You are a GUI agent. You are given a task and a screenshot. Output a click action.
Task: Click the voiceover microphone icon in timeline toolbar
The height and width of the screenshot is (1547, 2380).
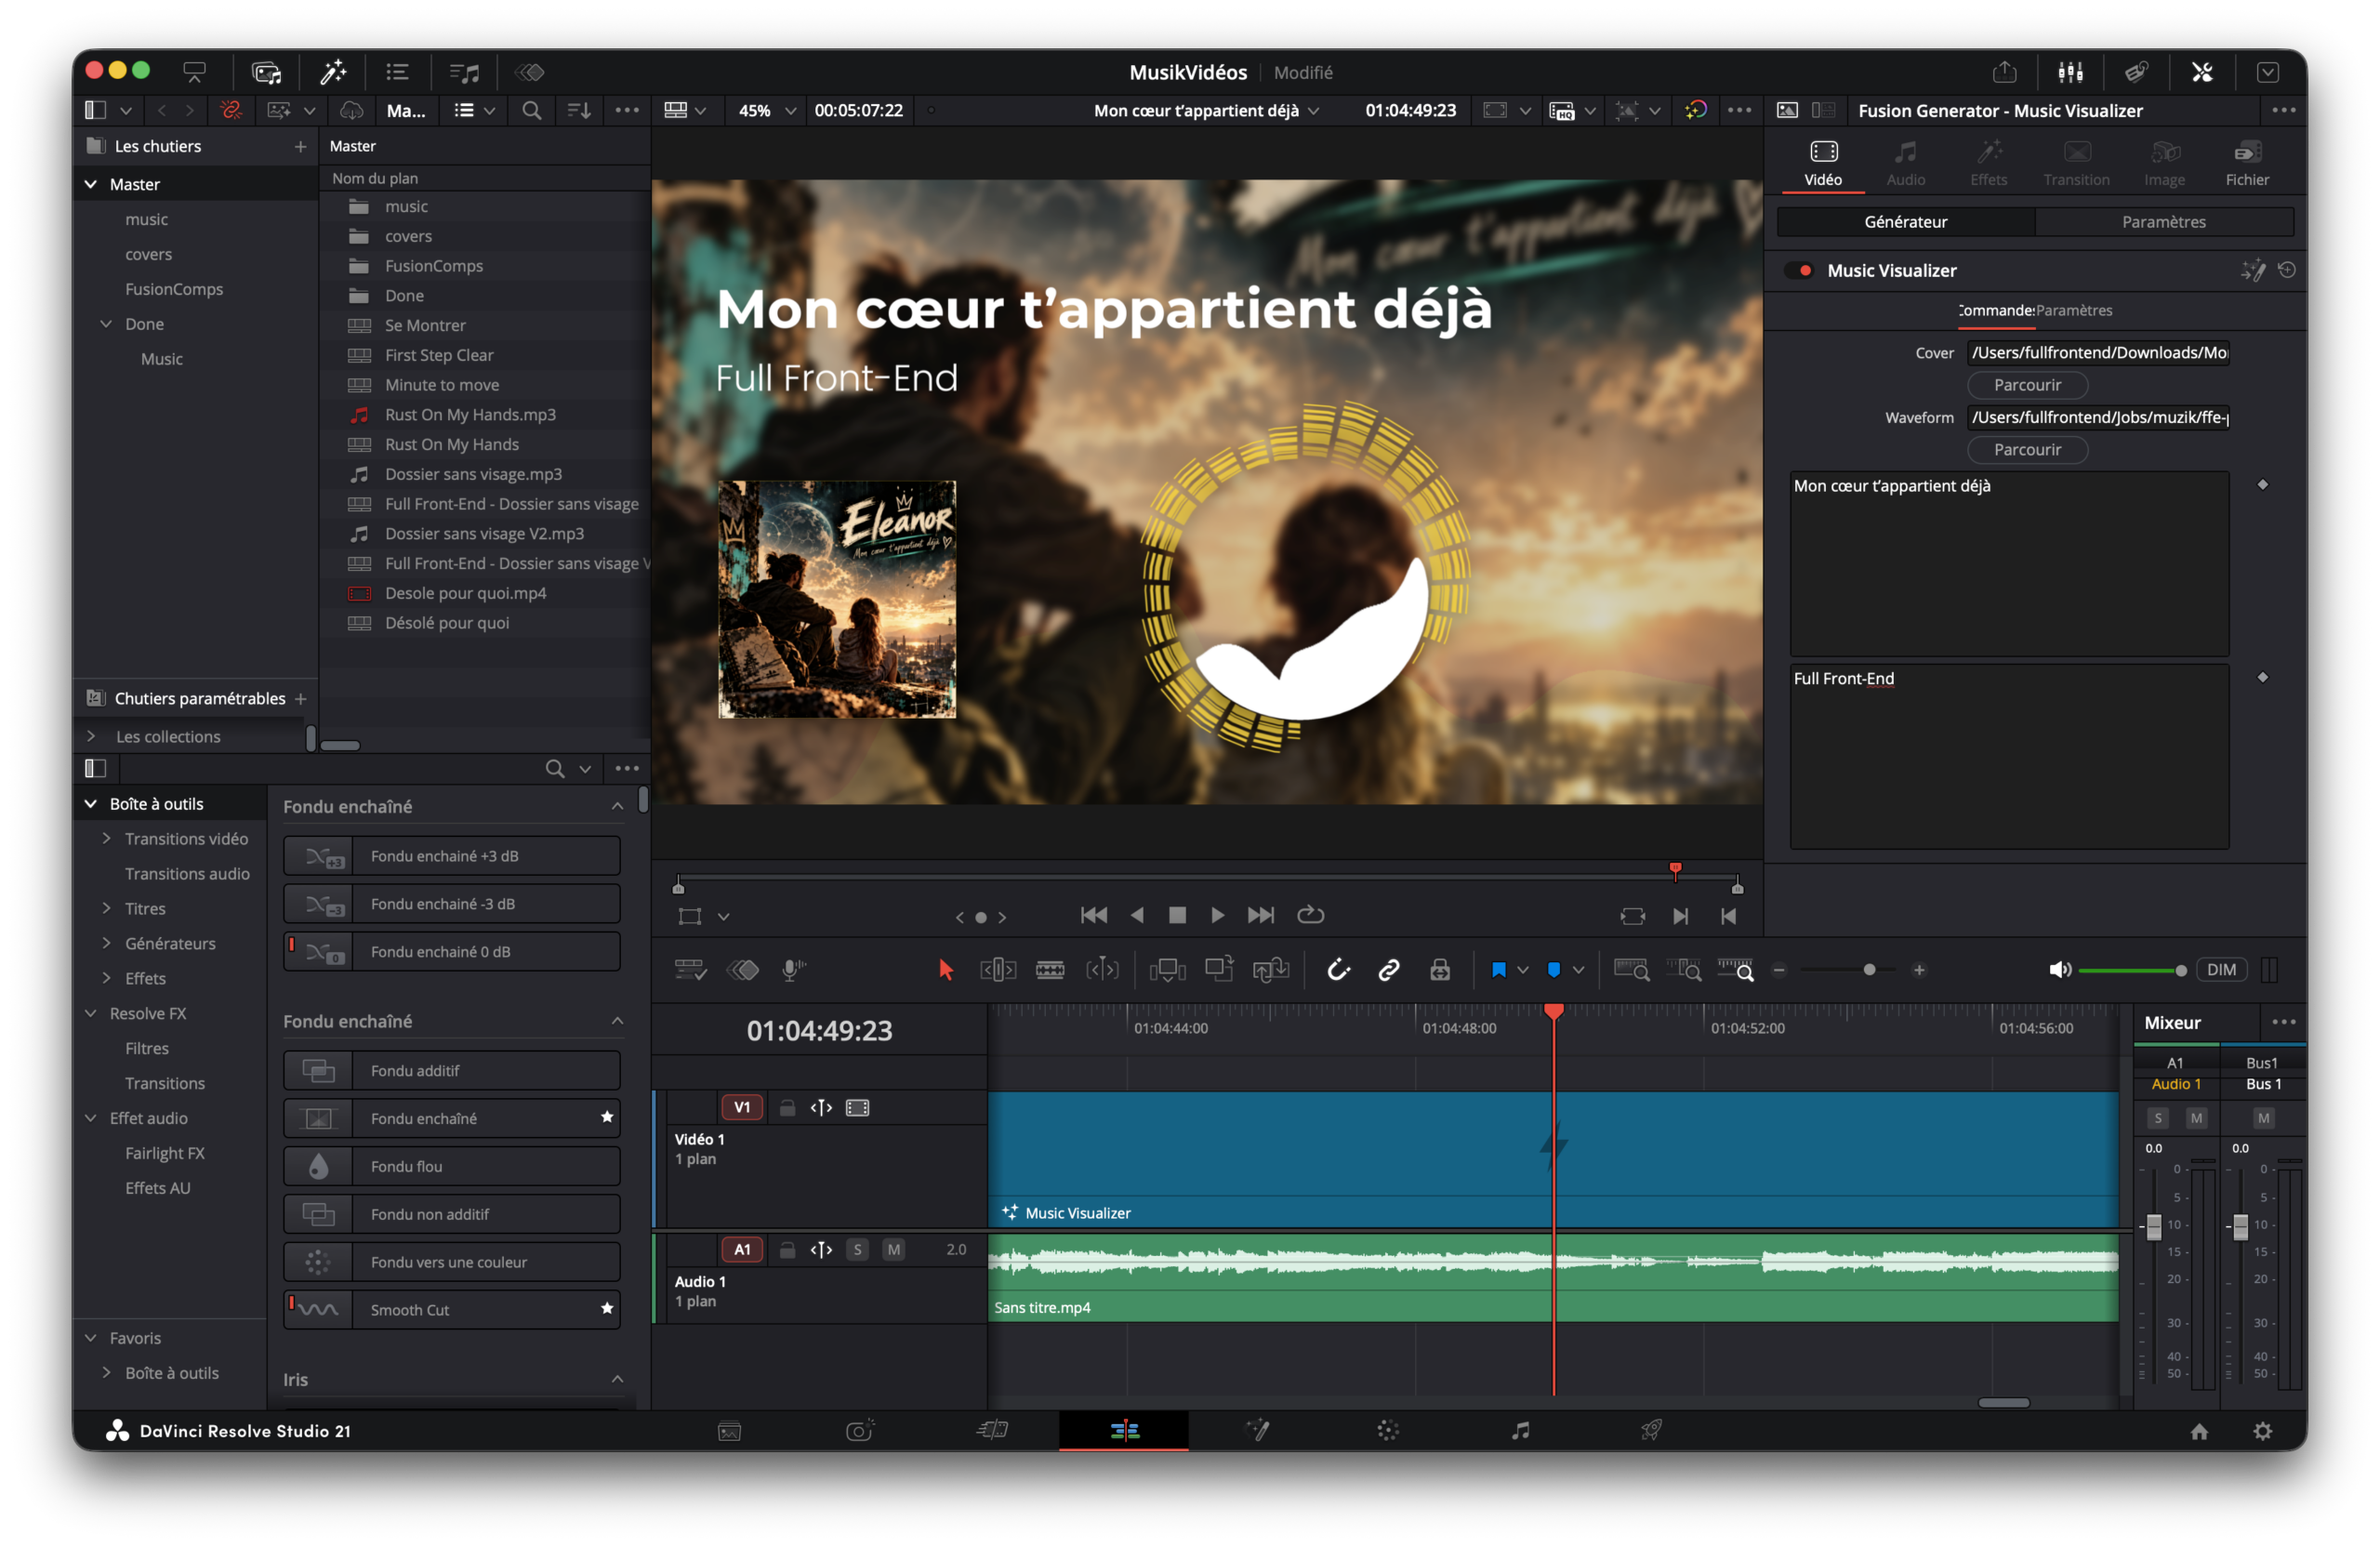tap(793, 969)
